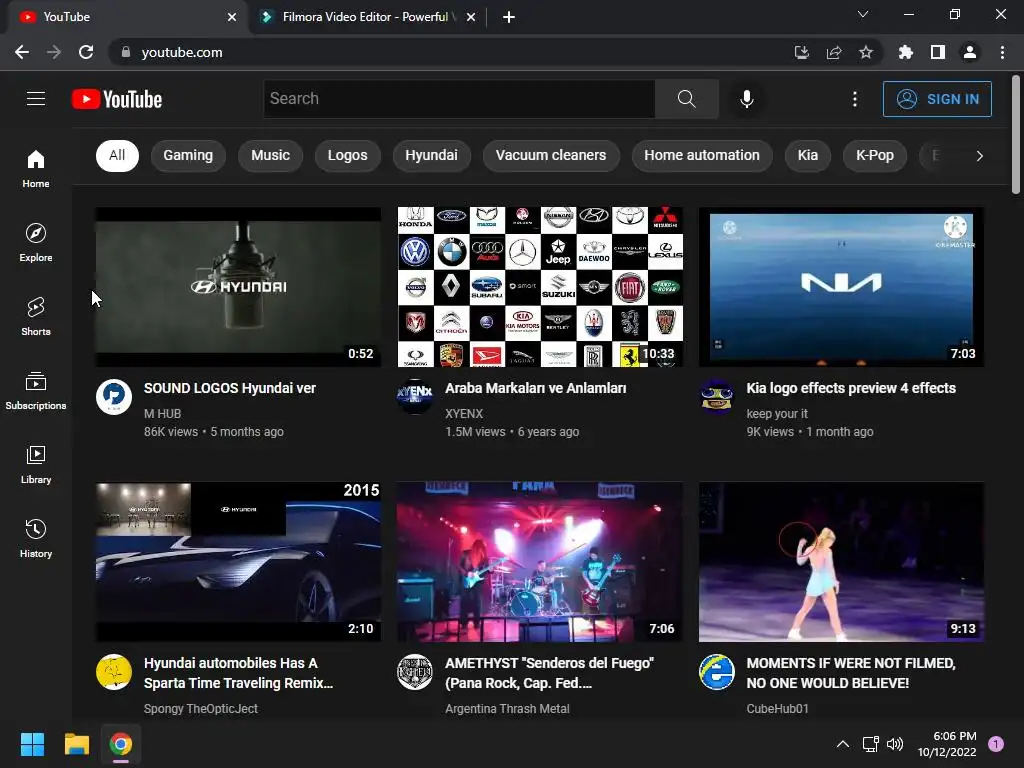Select the Music filter chip

[270, 155]
